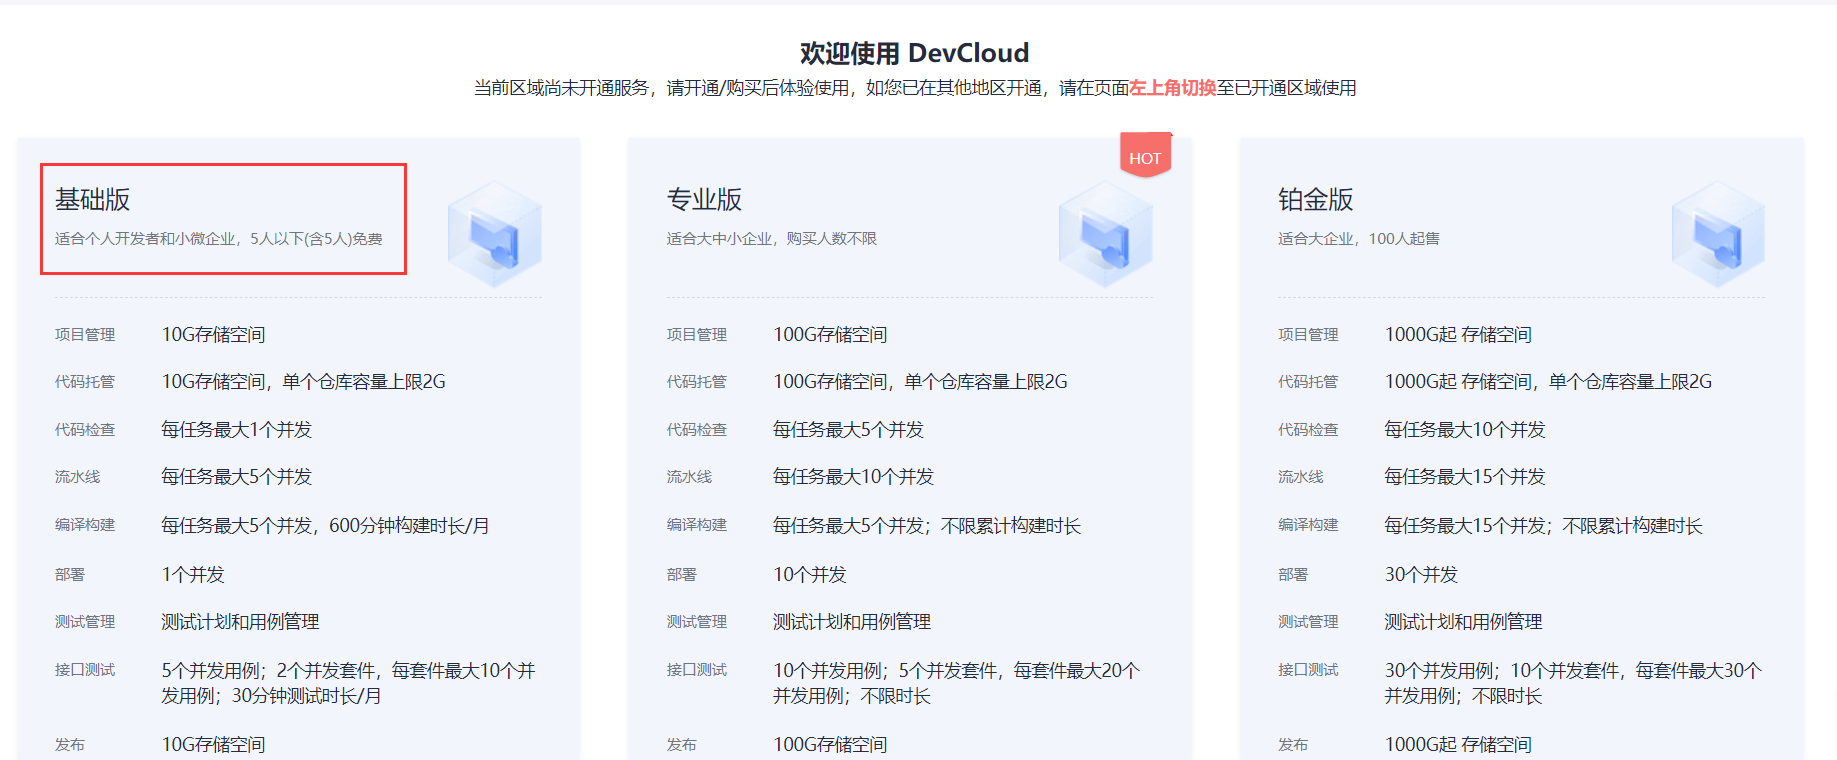Click 项目管理 label in 专业版 card
The image size is (1837, 760).
click(x=697, y=335)
